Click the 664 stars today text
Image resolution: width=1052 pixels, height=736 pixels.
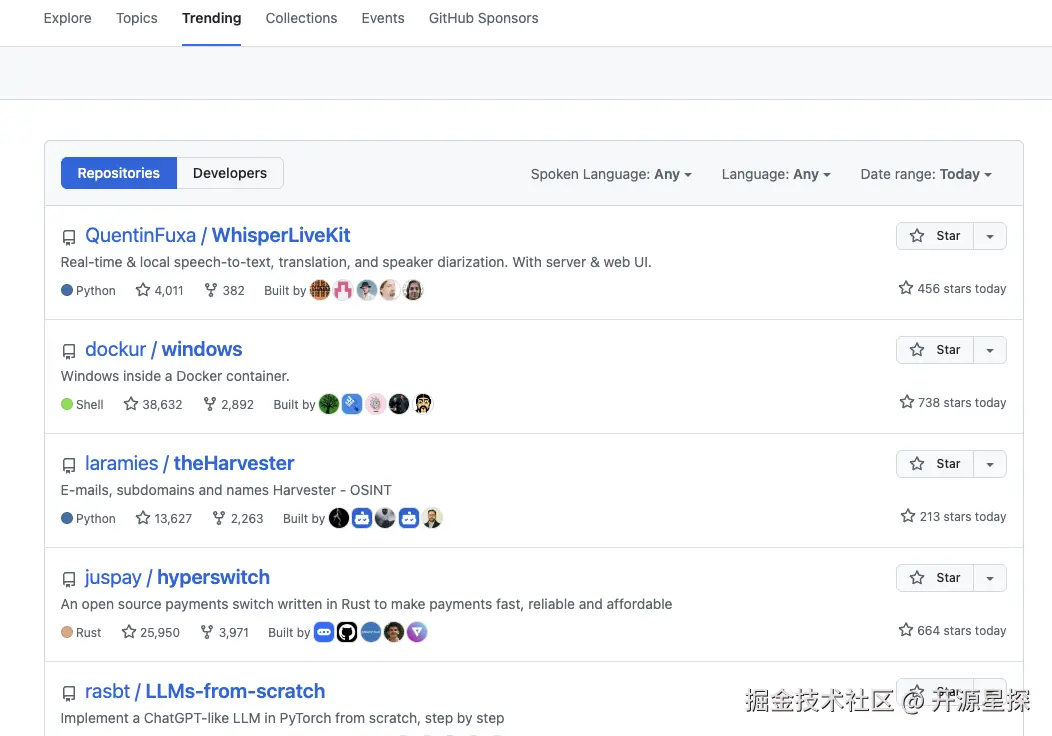[x=952, y=631]
